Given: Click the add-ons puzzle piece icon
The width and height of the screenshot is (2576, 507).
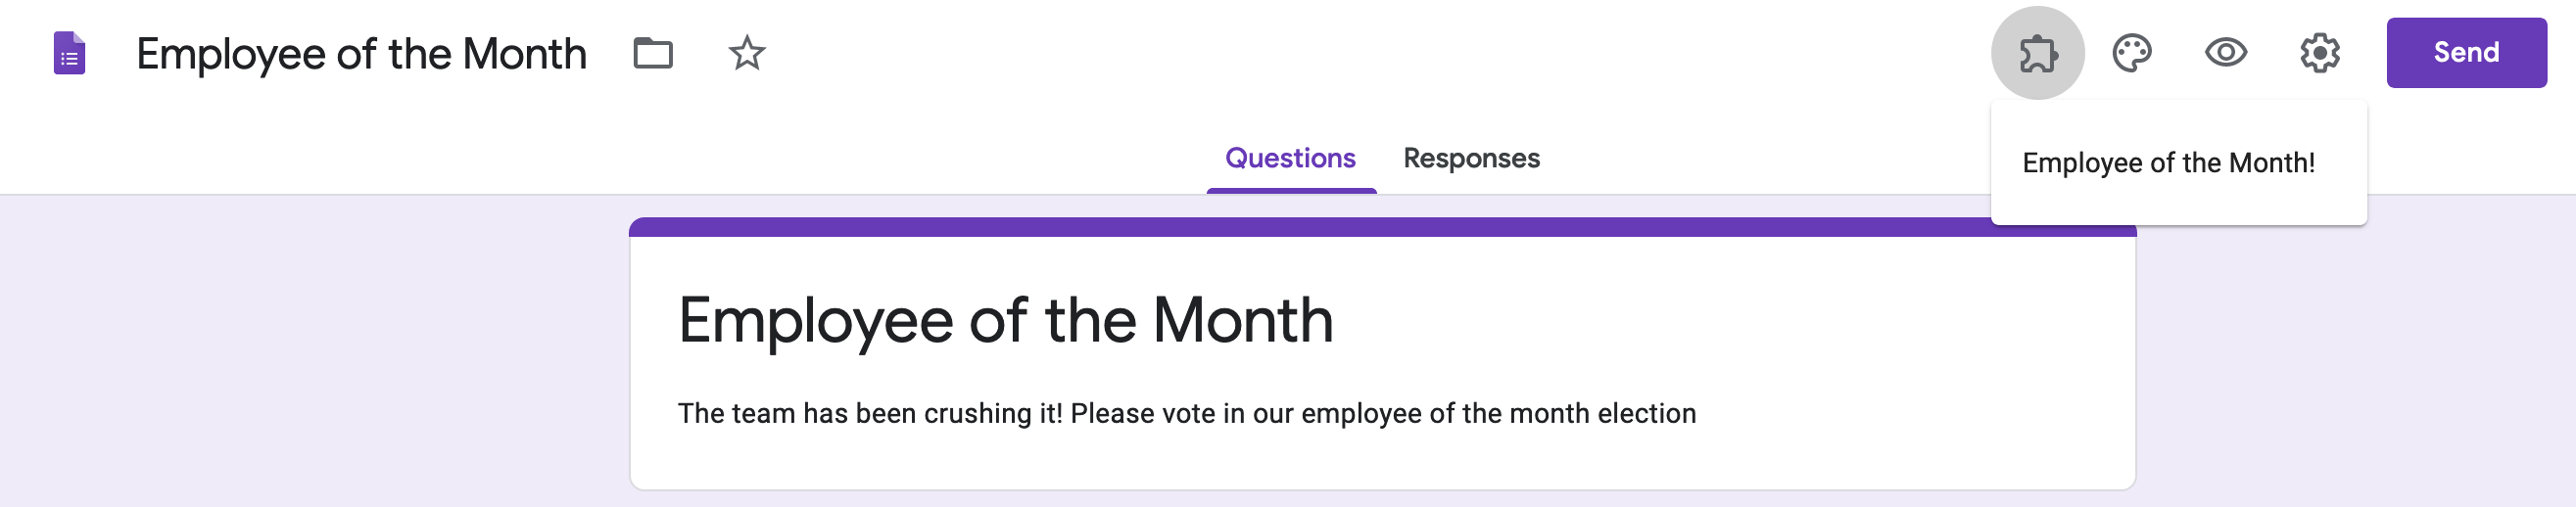Looking at the screenshot, I should pos(2036,53).
